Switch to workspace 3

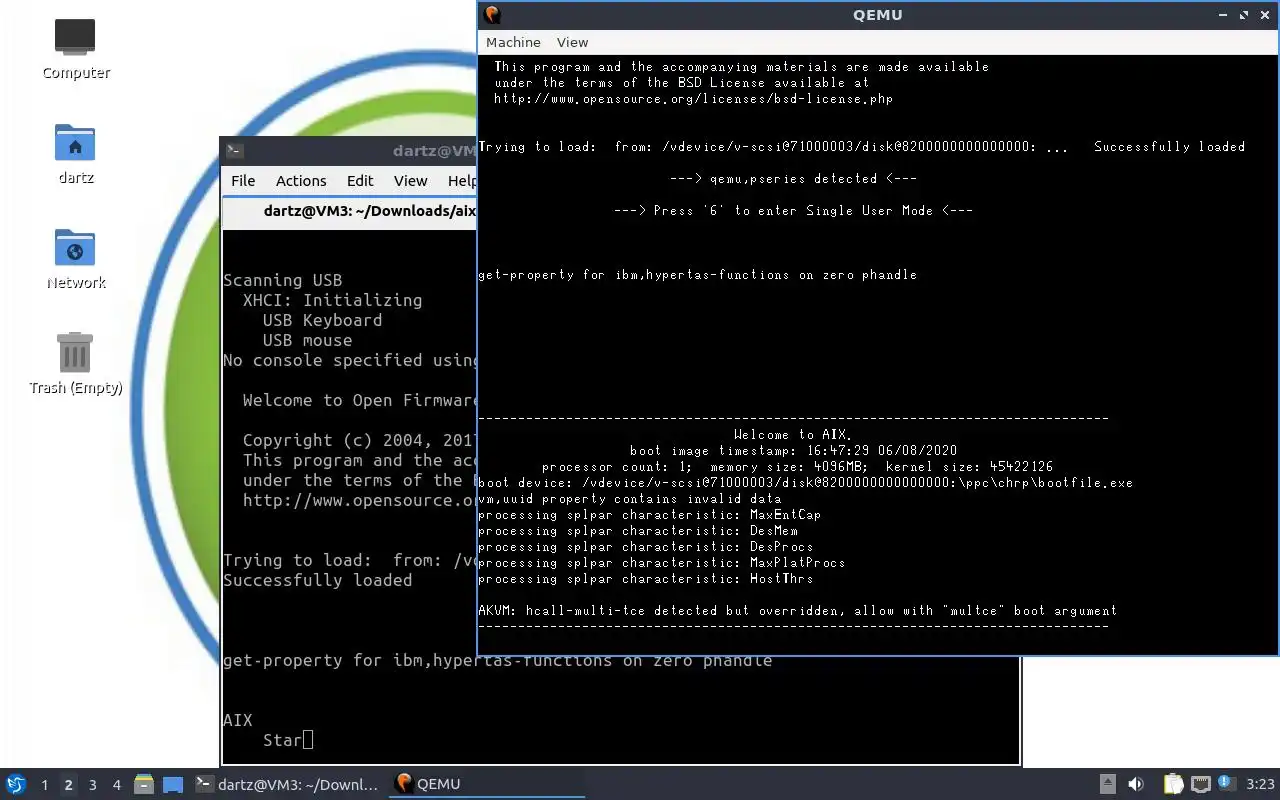[x=92, y=785]
